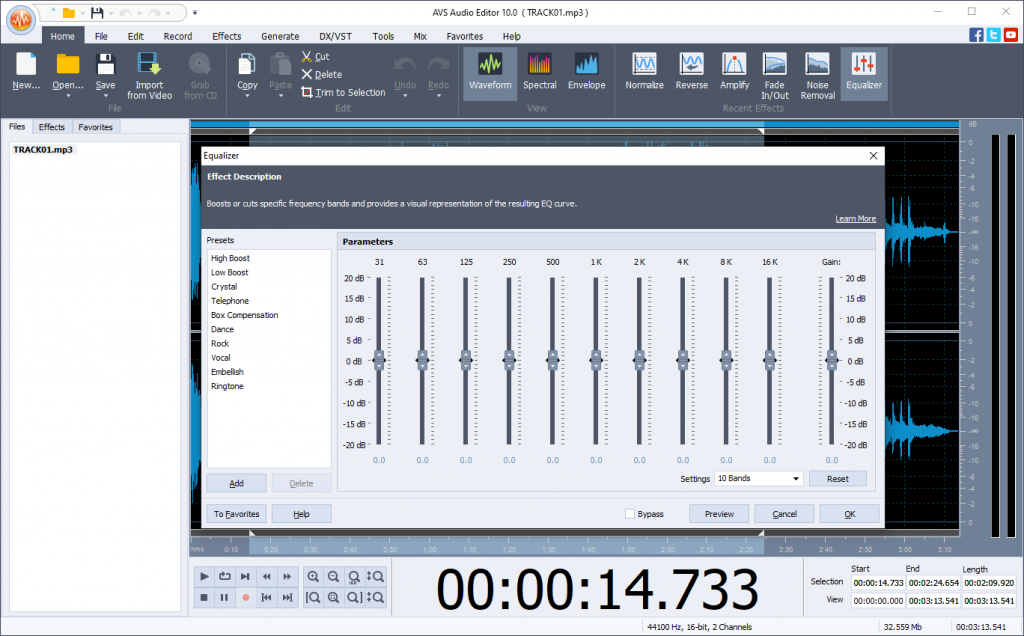Start recording with the red record button
This screenshot has height=636, width=1024.
[244, 597]
